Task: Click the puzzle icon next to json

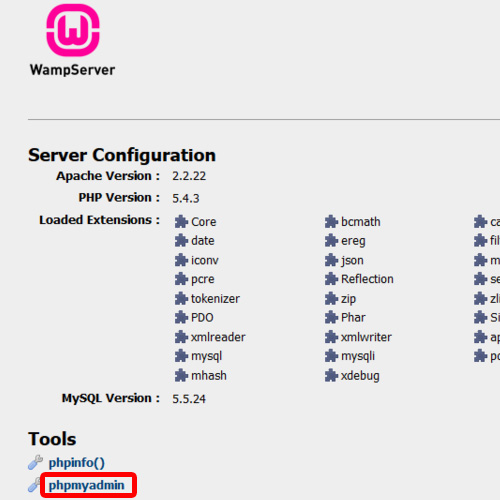Action: [331, 260]
